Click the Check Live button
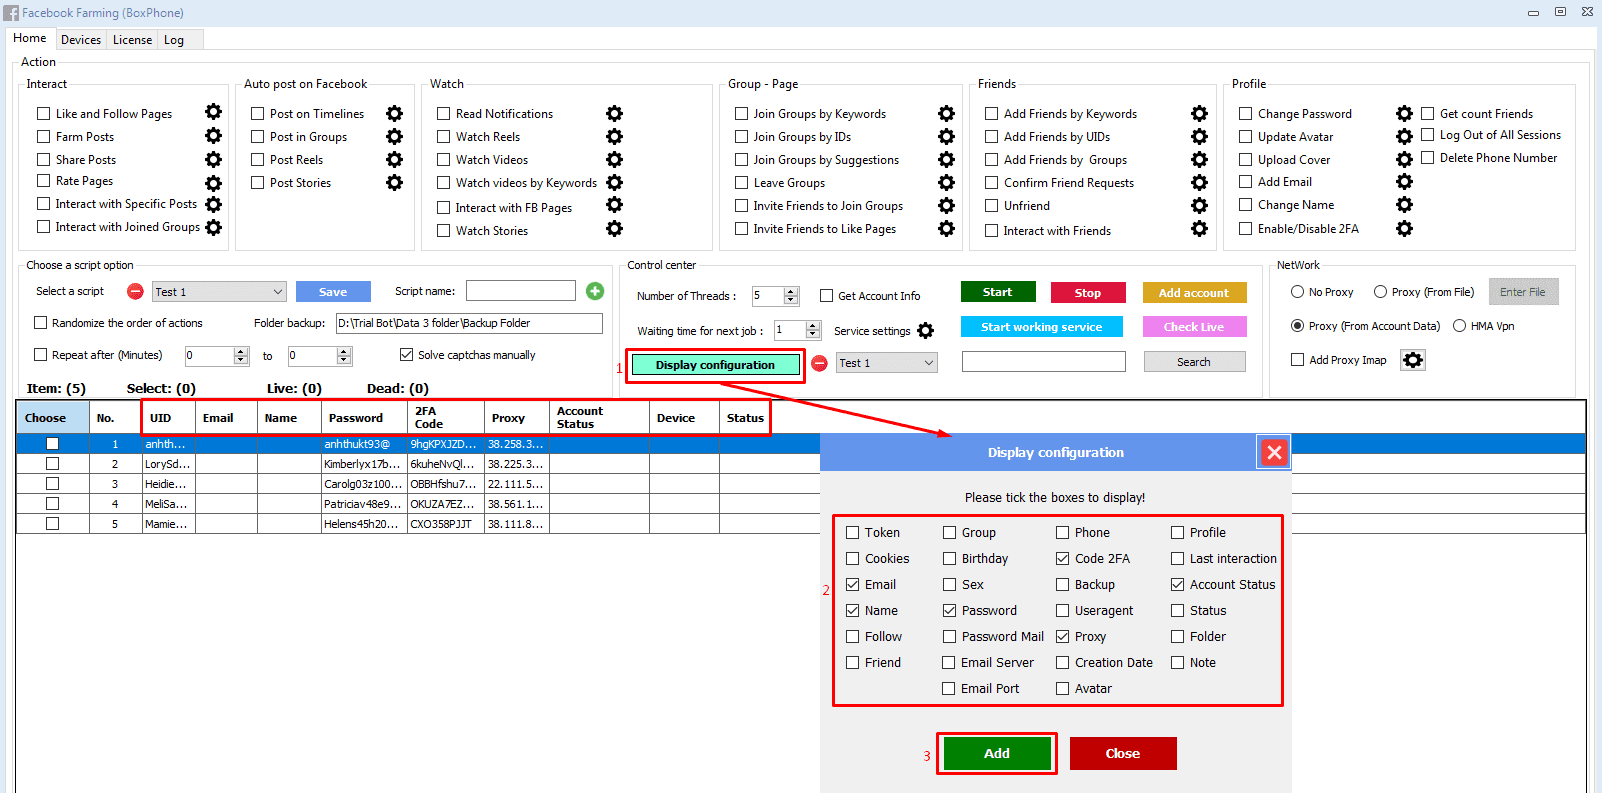The height and width of the screenshot is (793, 1602). (x=1195, y=327)
